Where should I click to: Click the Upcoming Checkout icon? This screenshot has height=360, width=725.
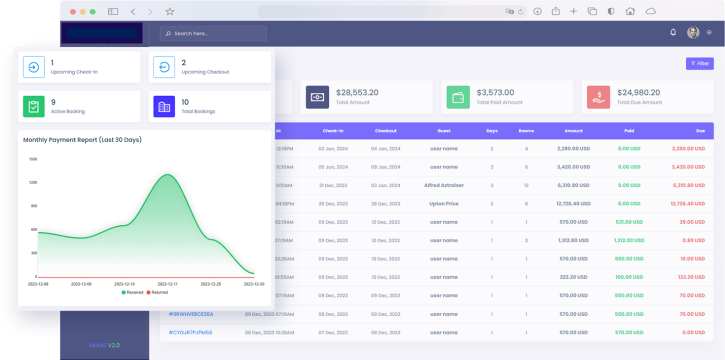pyautogui.click(x=164, y=67)
